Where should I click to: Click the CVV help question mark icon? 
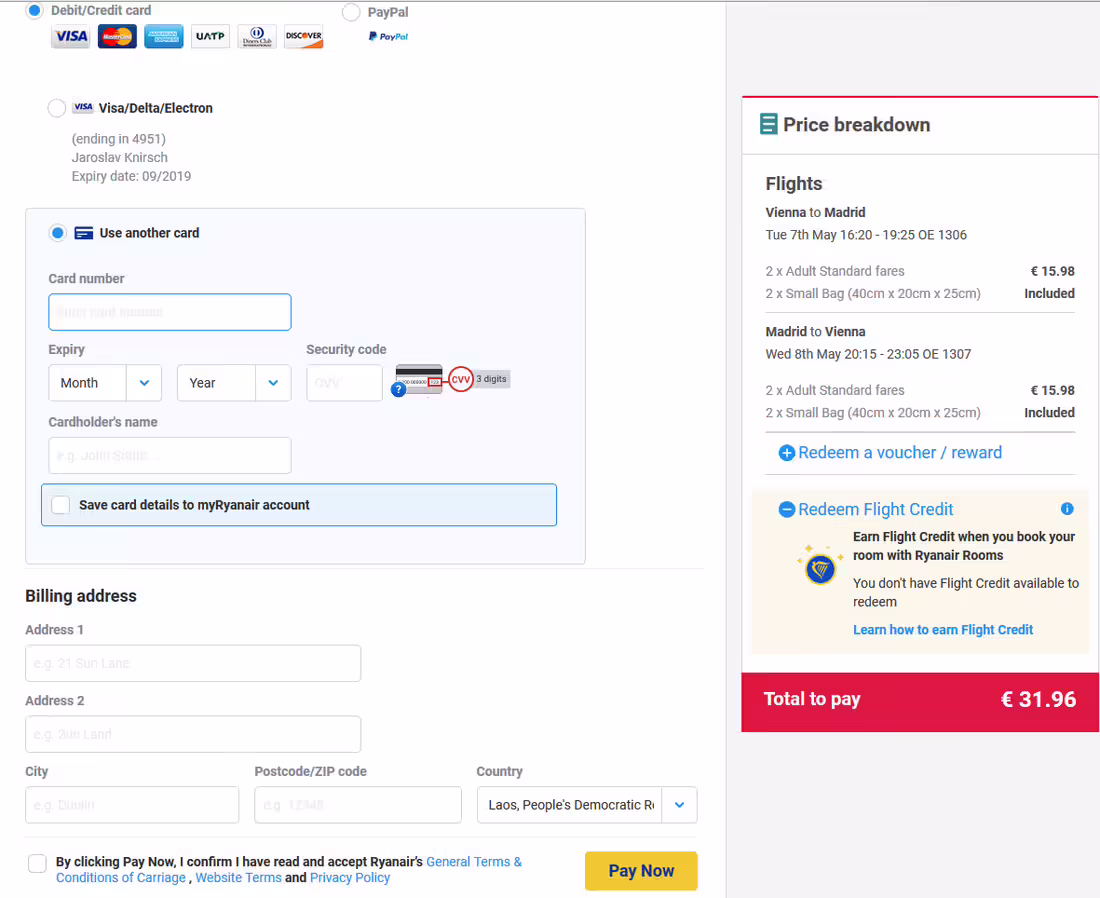click(x=398, y=389)
